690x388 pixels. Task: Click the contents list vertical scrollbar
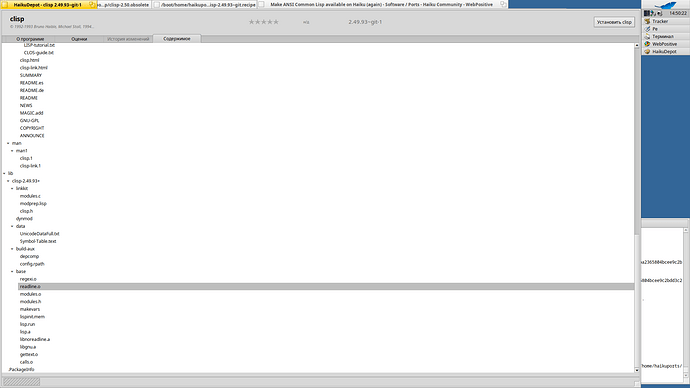click(x=637, y=207)
